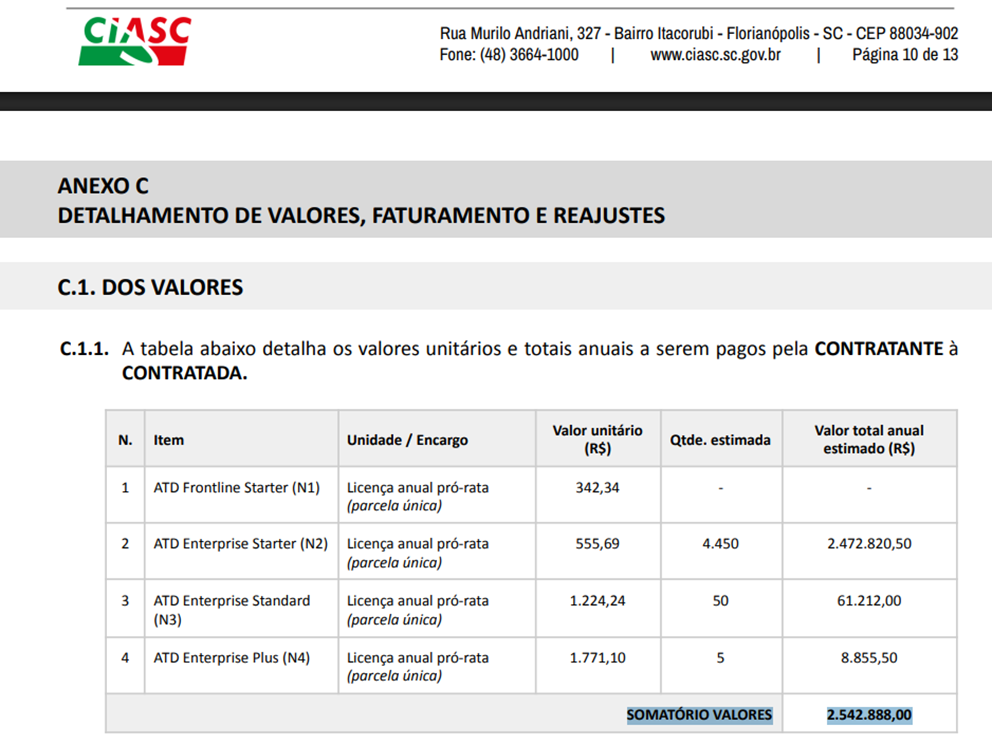Click the 'Valor total anual estimado (R$)' header
The image size is (992, 745).
[869, 440]
